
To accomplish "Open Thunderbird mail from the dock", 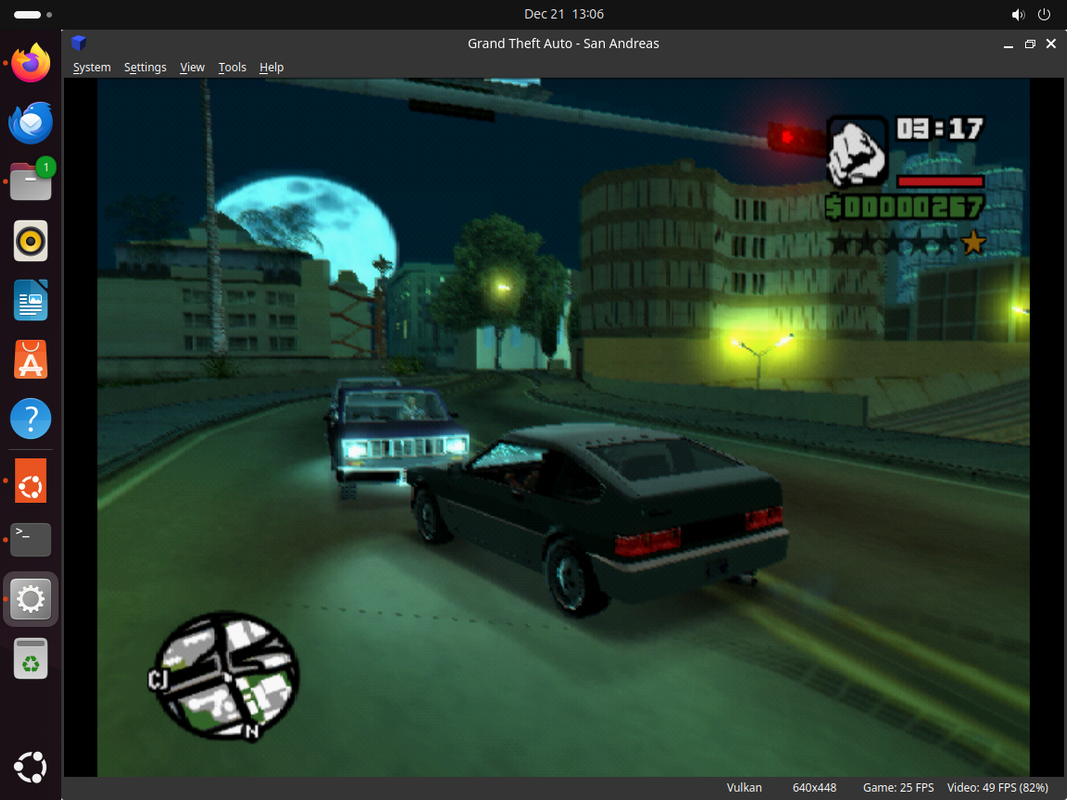I will pos(31,122).
